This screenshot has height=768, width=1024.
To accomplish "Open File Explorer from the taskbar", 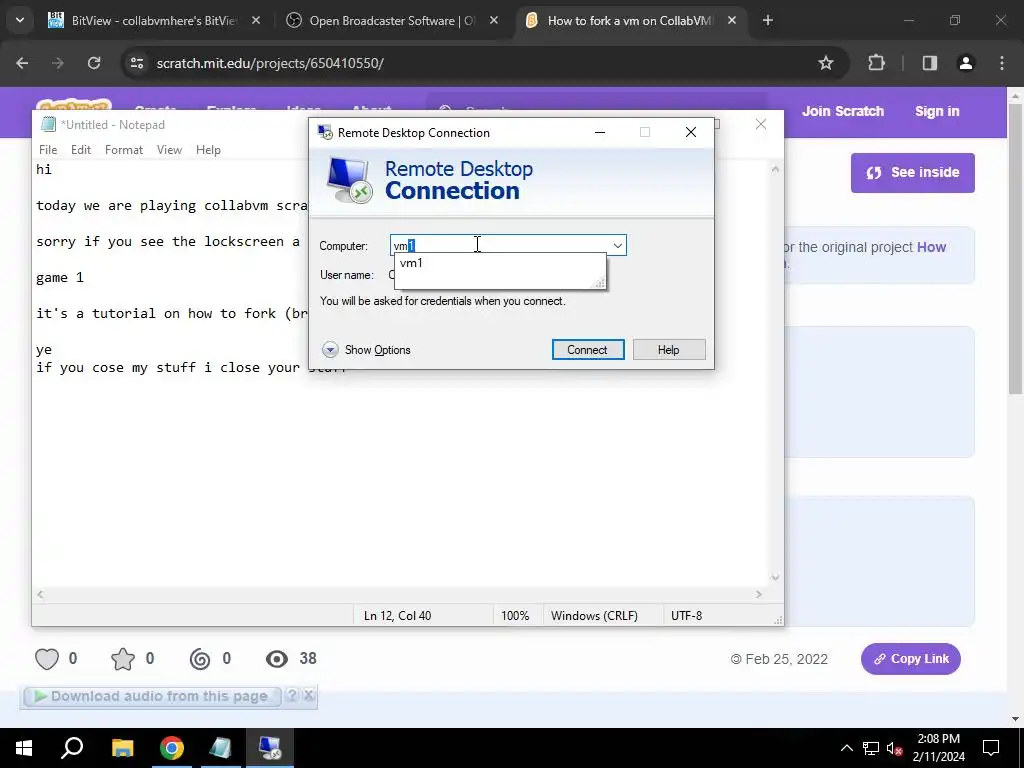I will pyautogui.click(x=122, y=748).
